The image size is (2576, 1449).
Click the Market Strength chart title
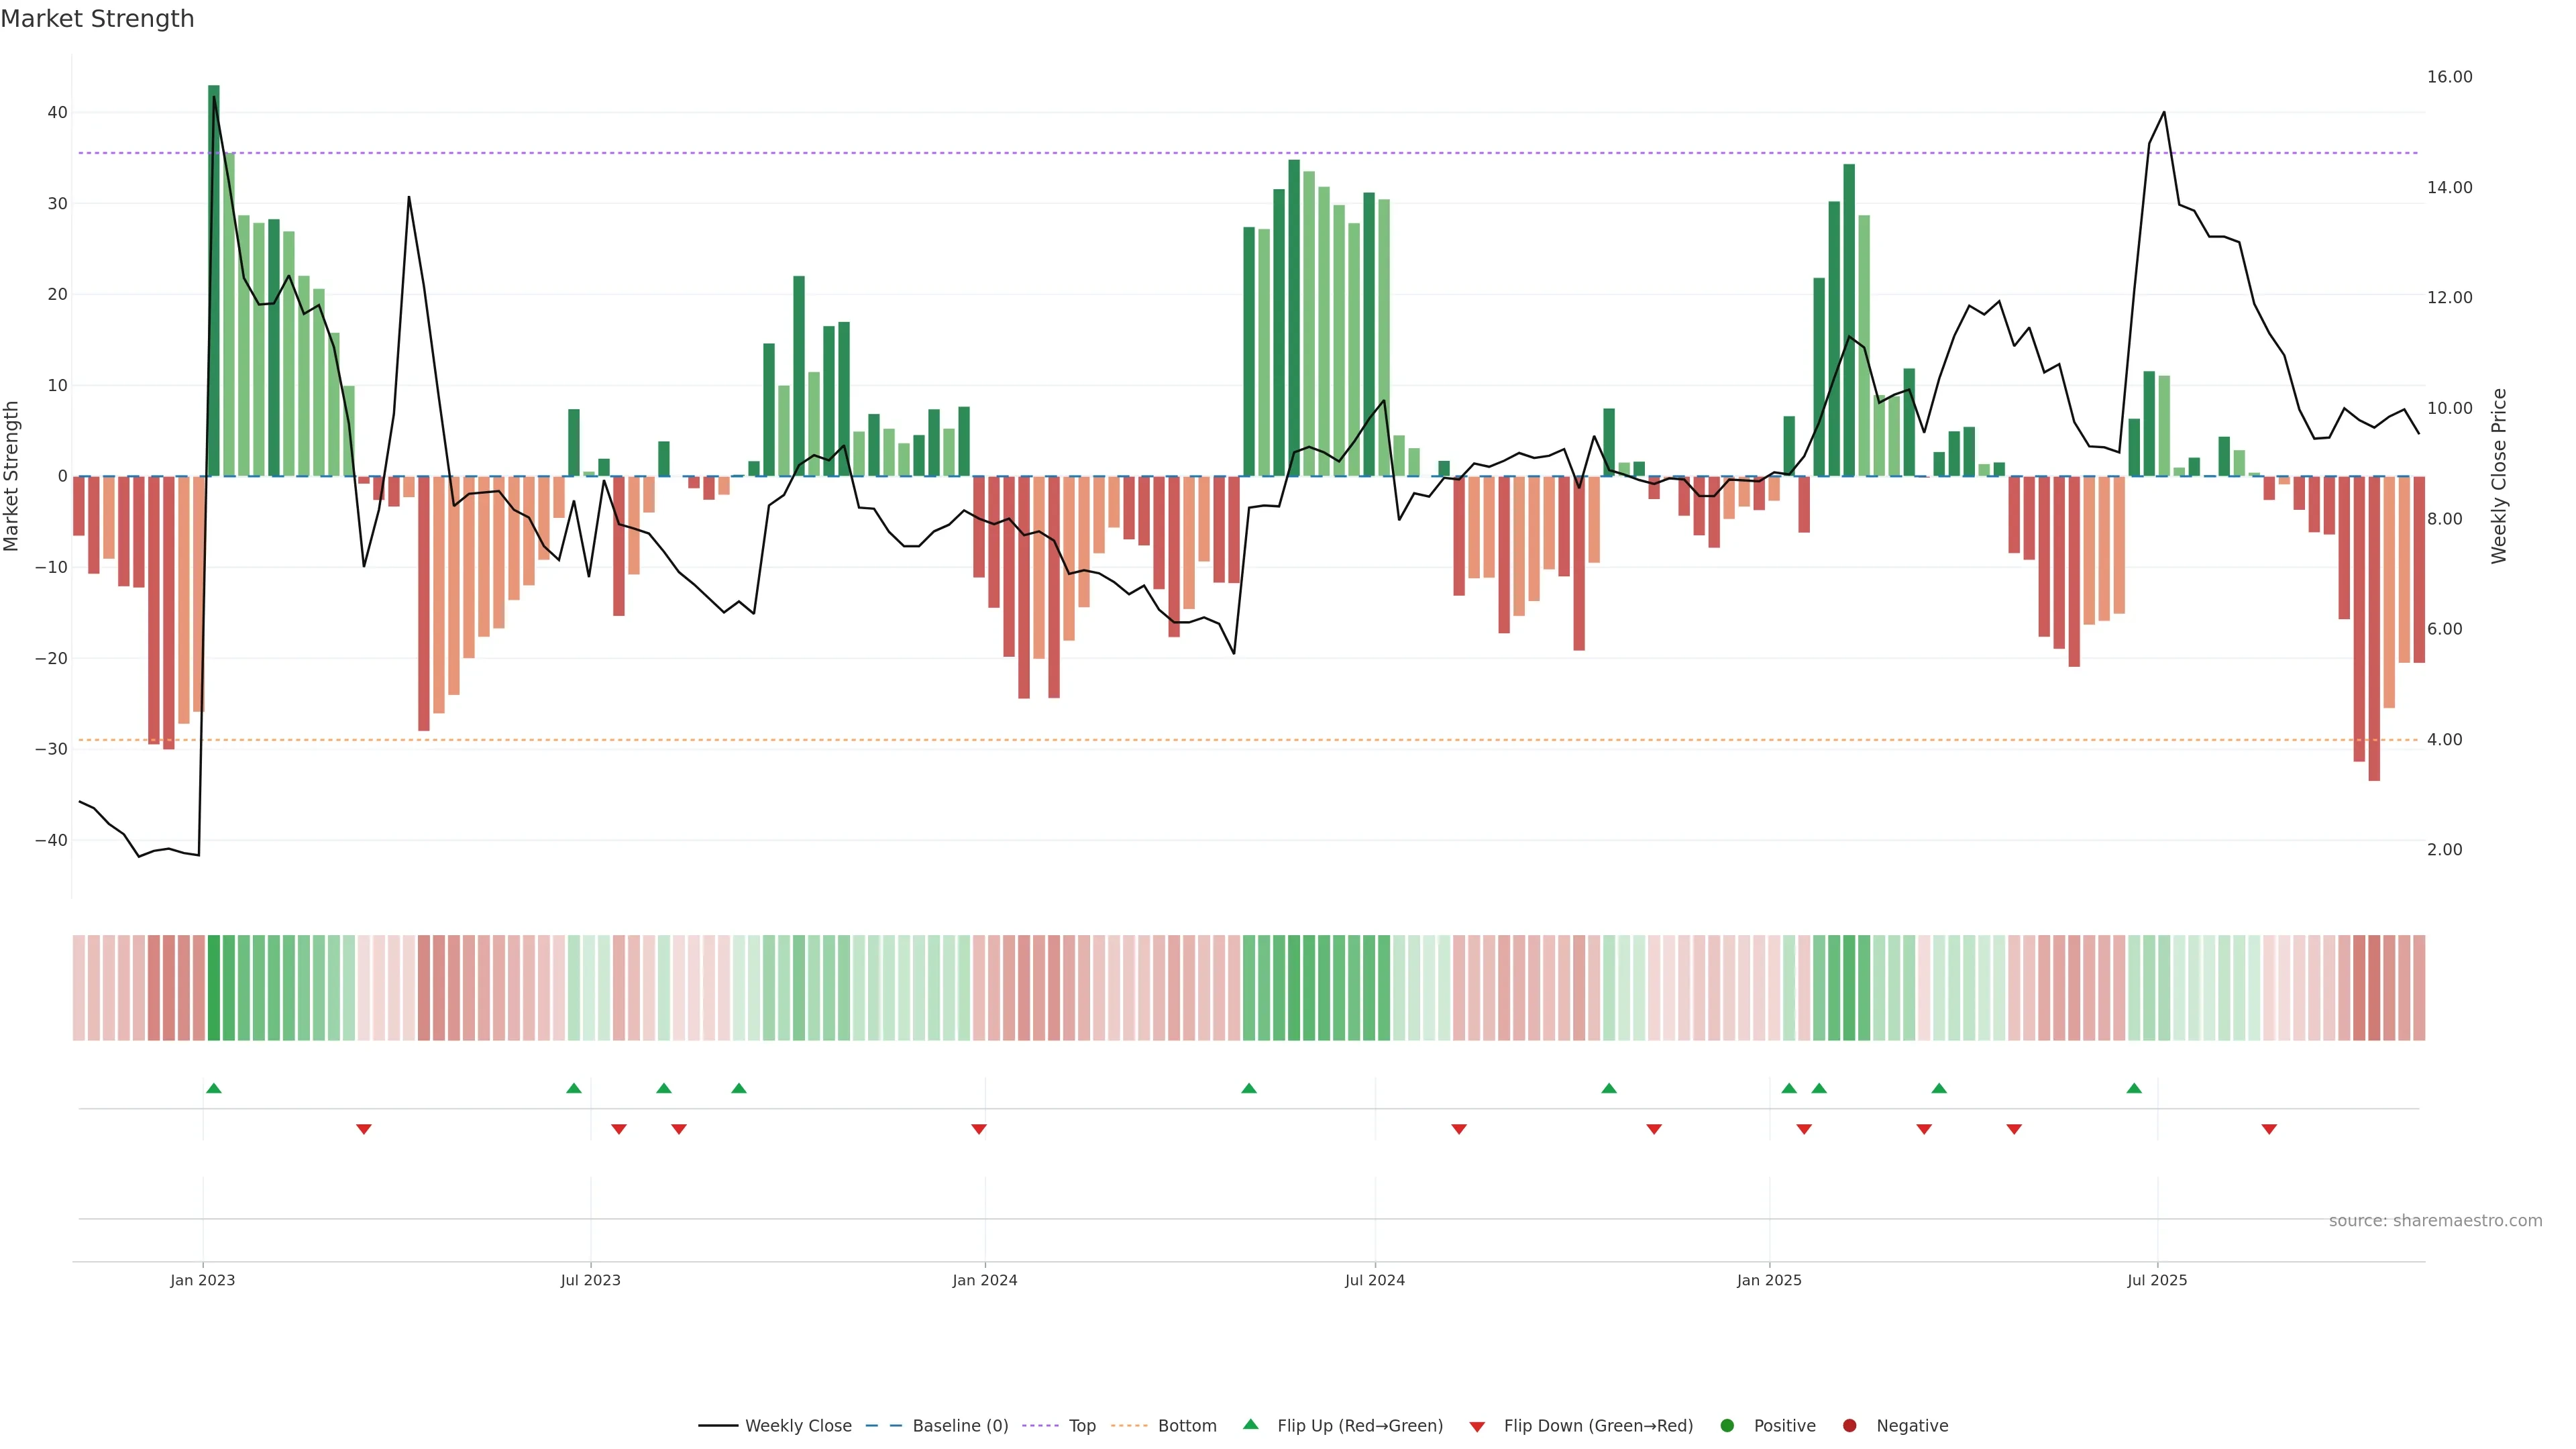97,19
